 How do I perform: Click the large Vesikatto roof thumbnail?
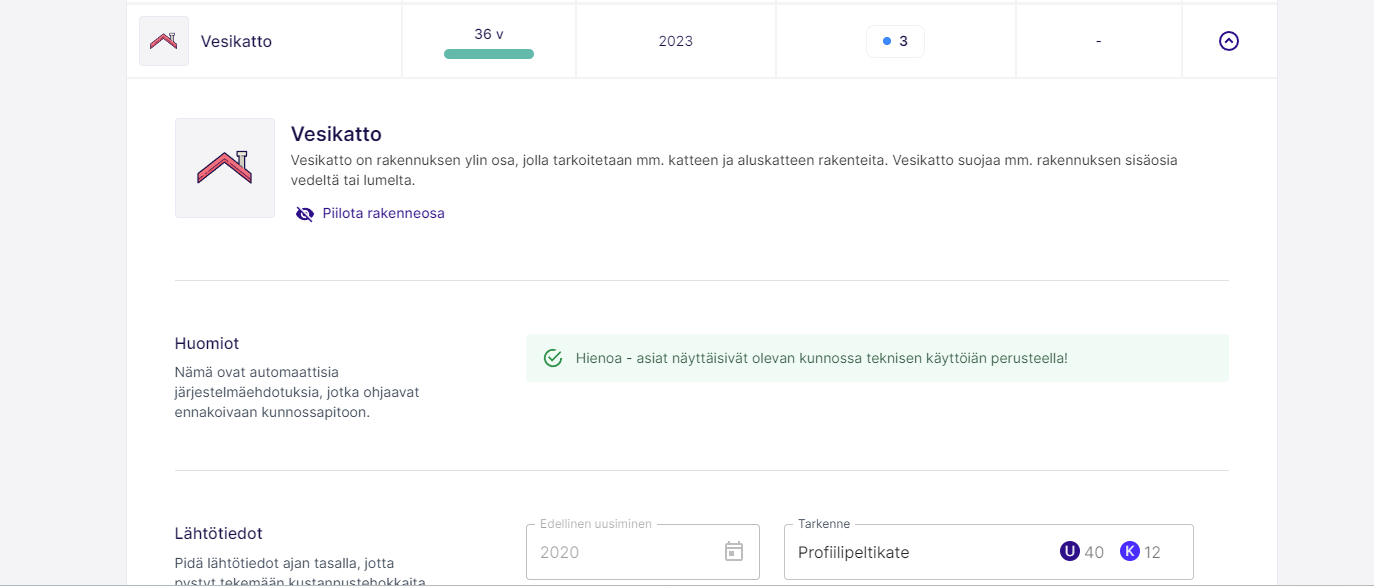225,168
